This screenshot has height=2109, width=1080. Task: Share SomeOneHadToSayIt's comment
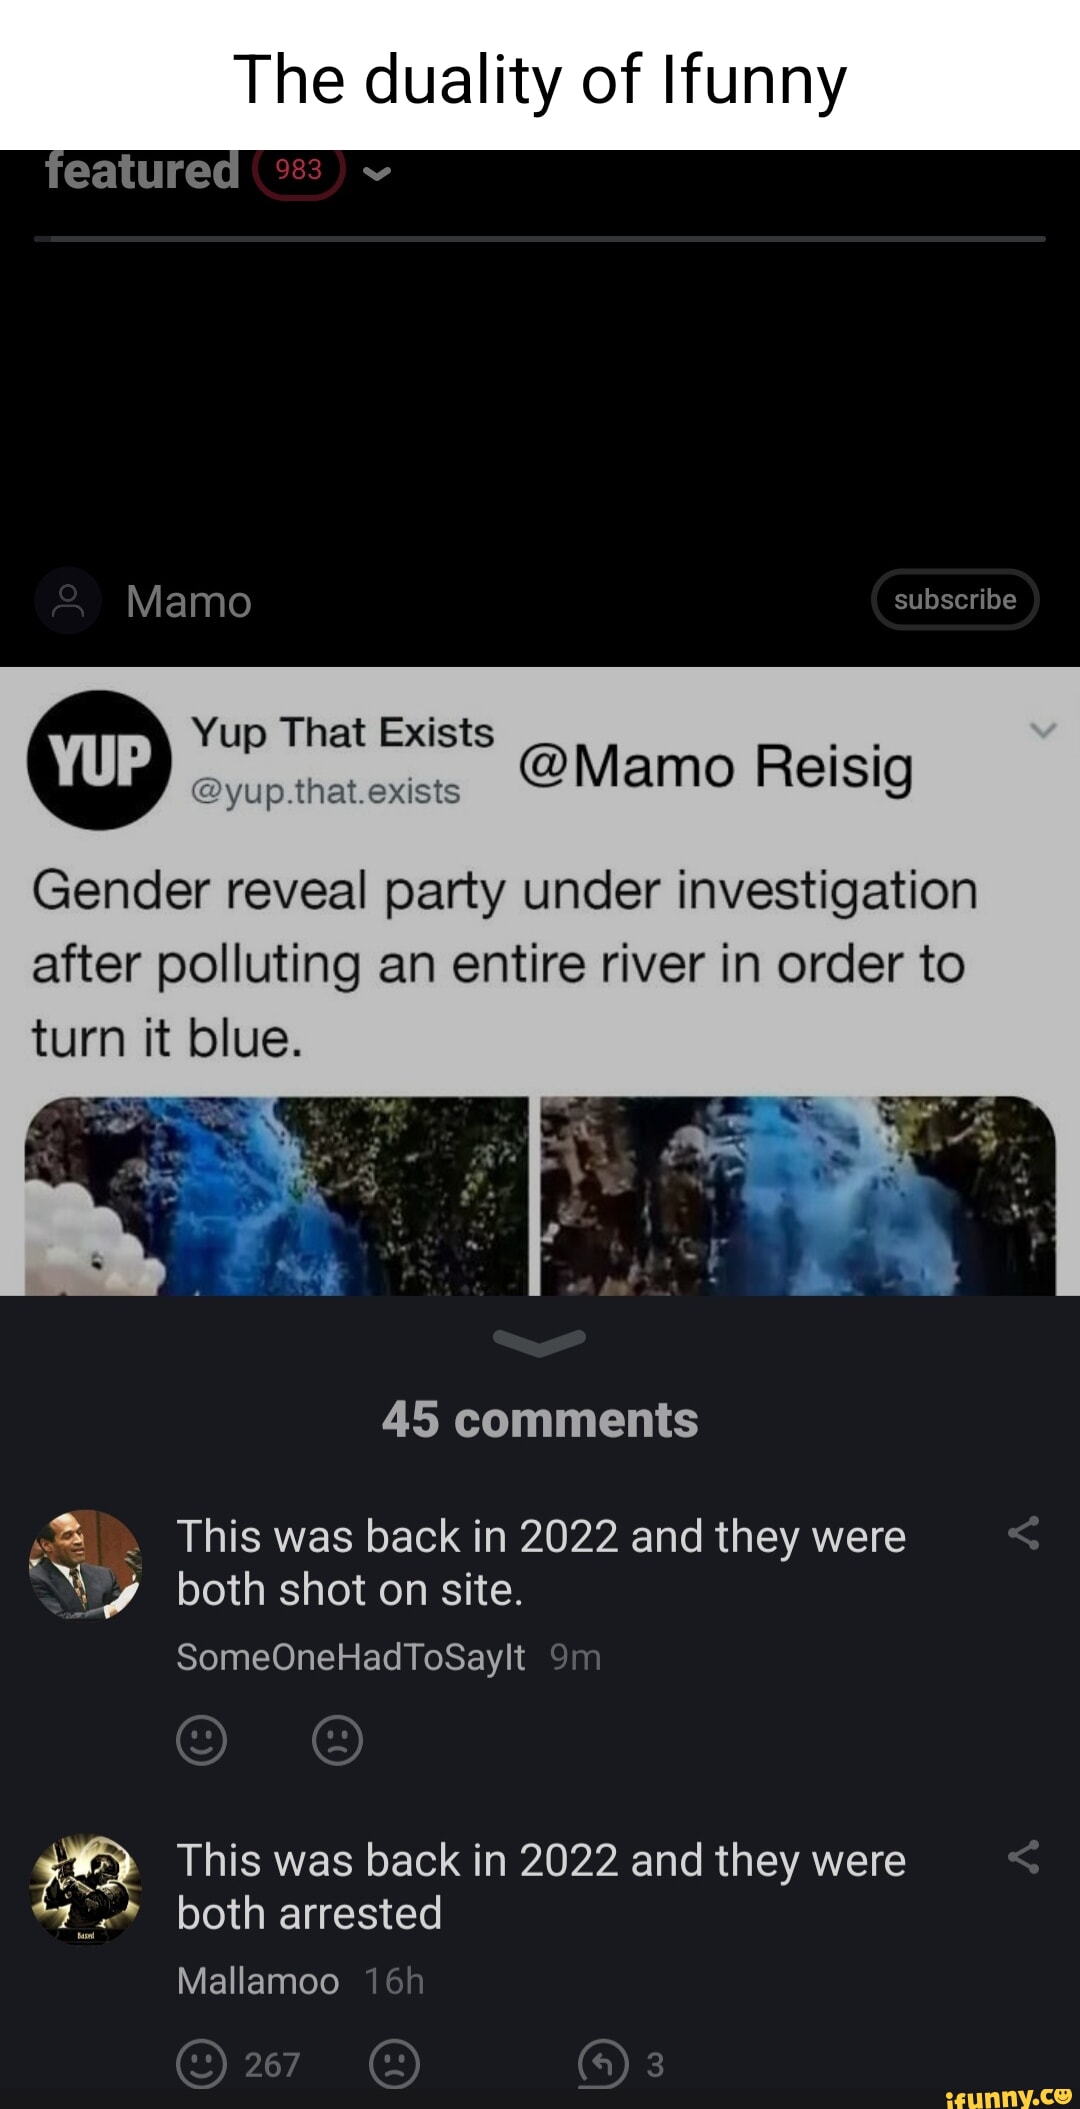click(1023, 1533)
